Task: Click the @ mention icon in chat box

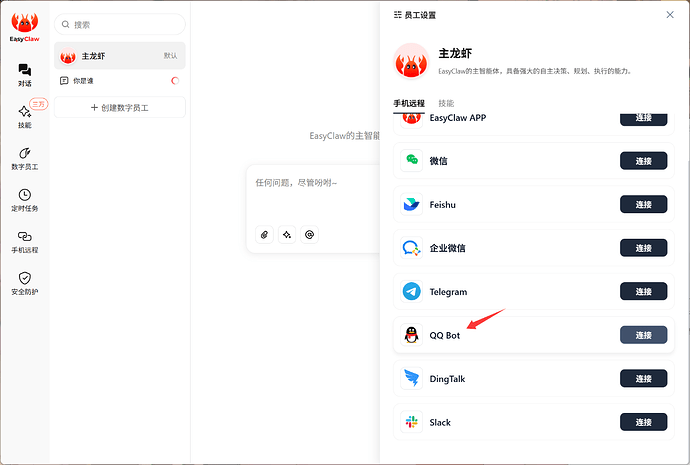Action: coord(309,234)
